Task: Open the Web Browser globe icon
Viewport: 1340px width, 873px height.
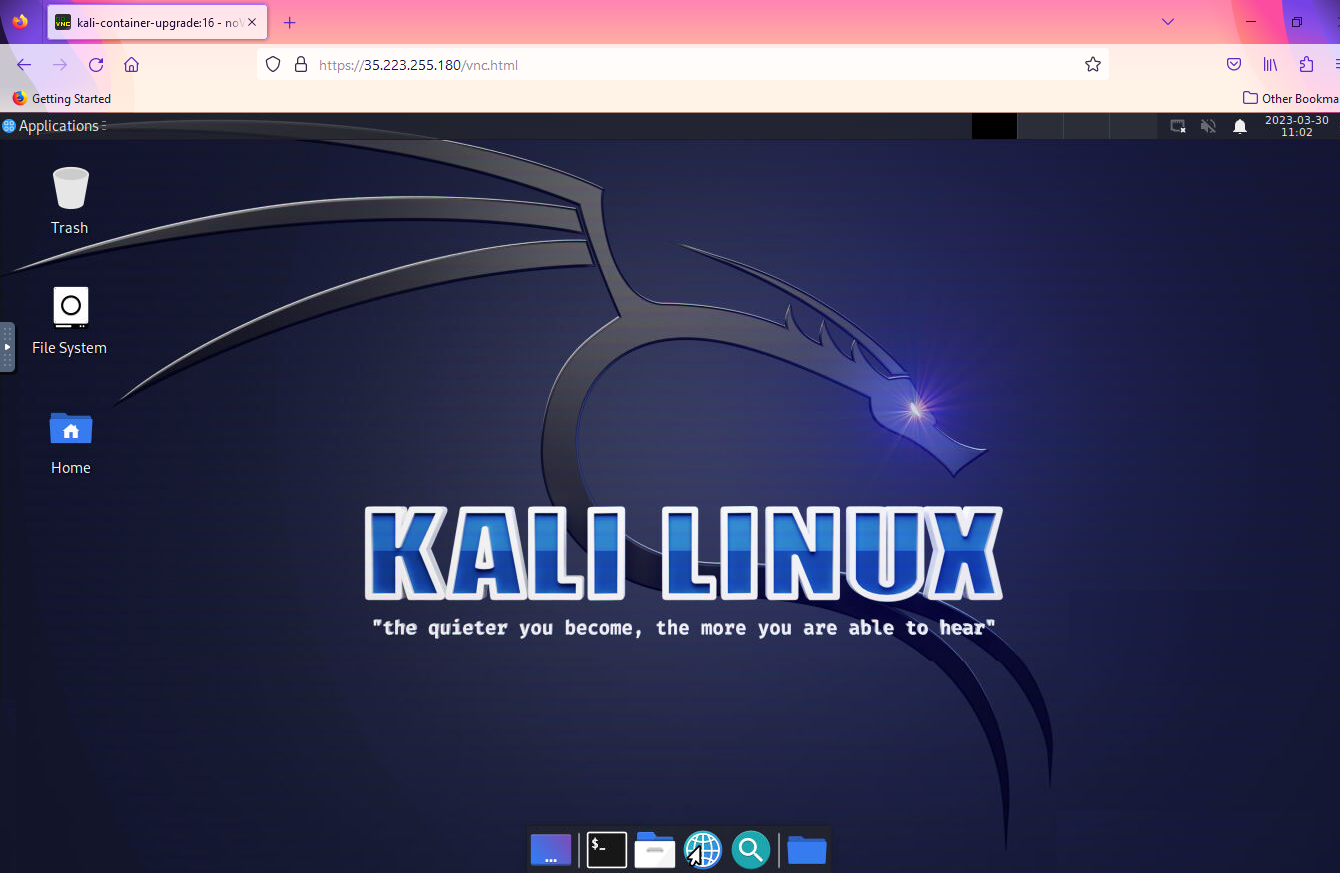Action: (703, 850)
